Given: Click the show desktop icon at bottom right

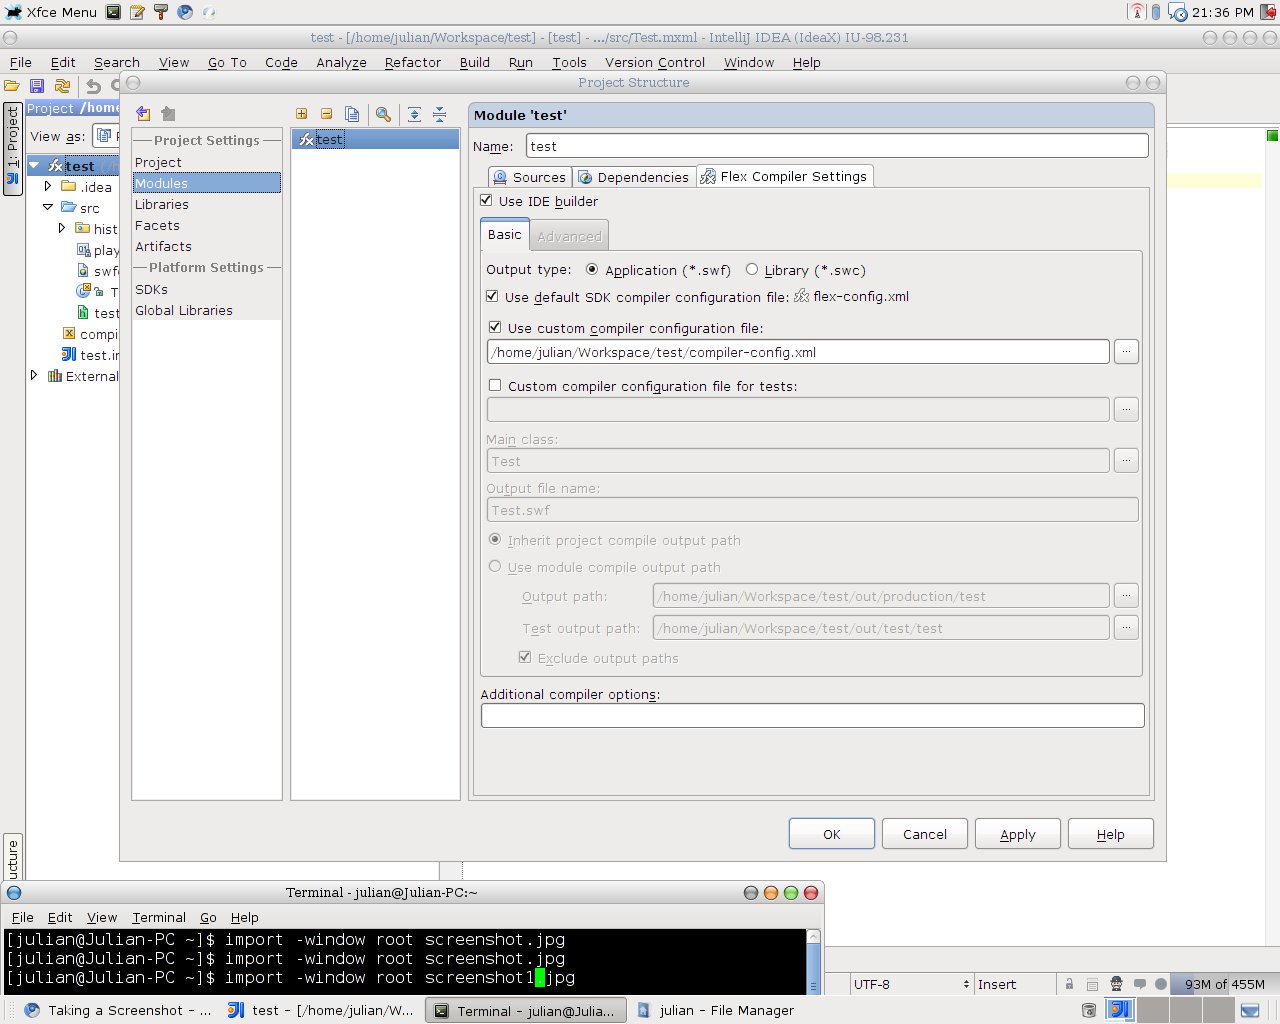Looking at the screenshot, I should pyautogui.click(x=1250, y=1010).
